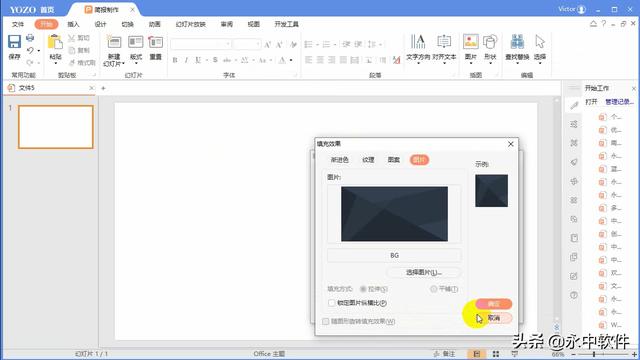Open the Shapes icon in ribbon

point(490,42)
